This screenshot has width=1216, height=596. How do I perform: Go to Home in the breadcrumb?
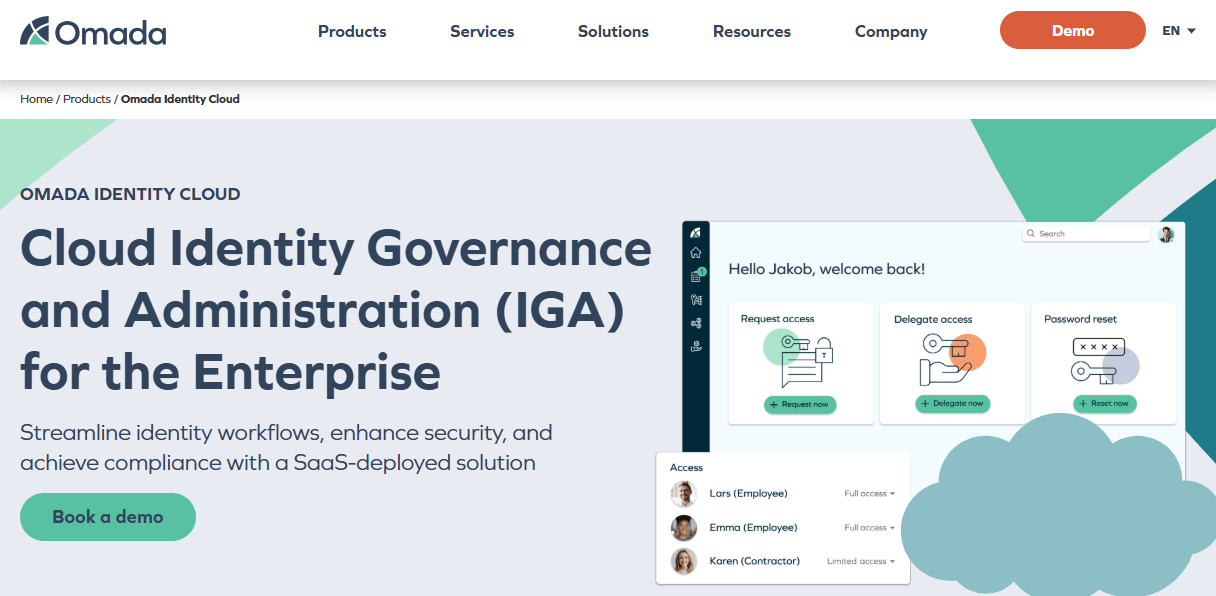coord(36,99)
